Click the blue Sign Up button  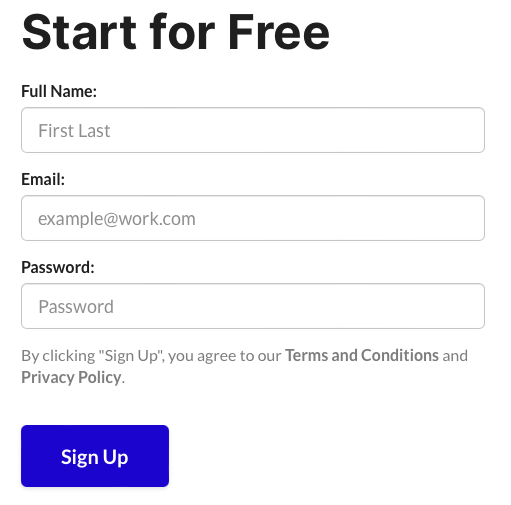click(x=95, y=456)
